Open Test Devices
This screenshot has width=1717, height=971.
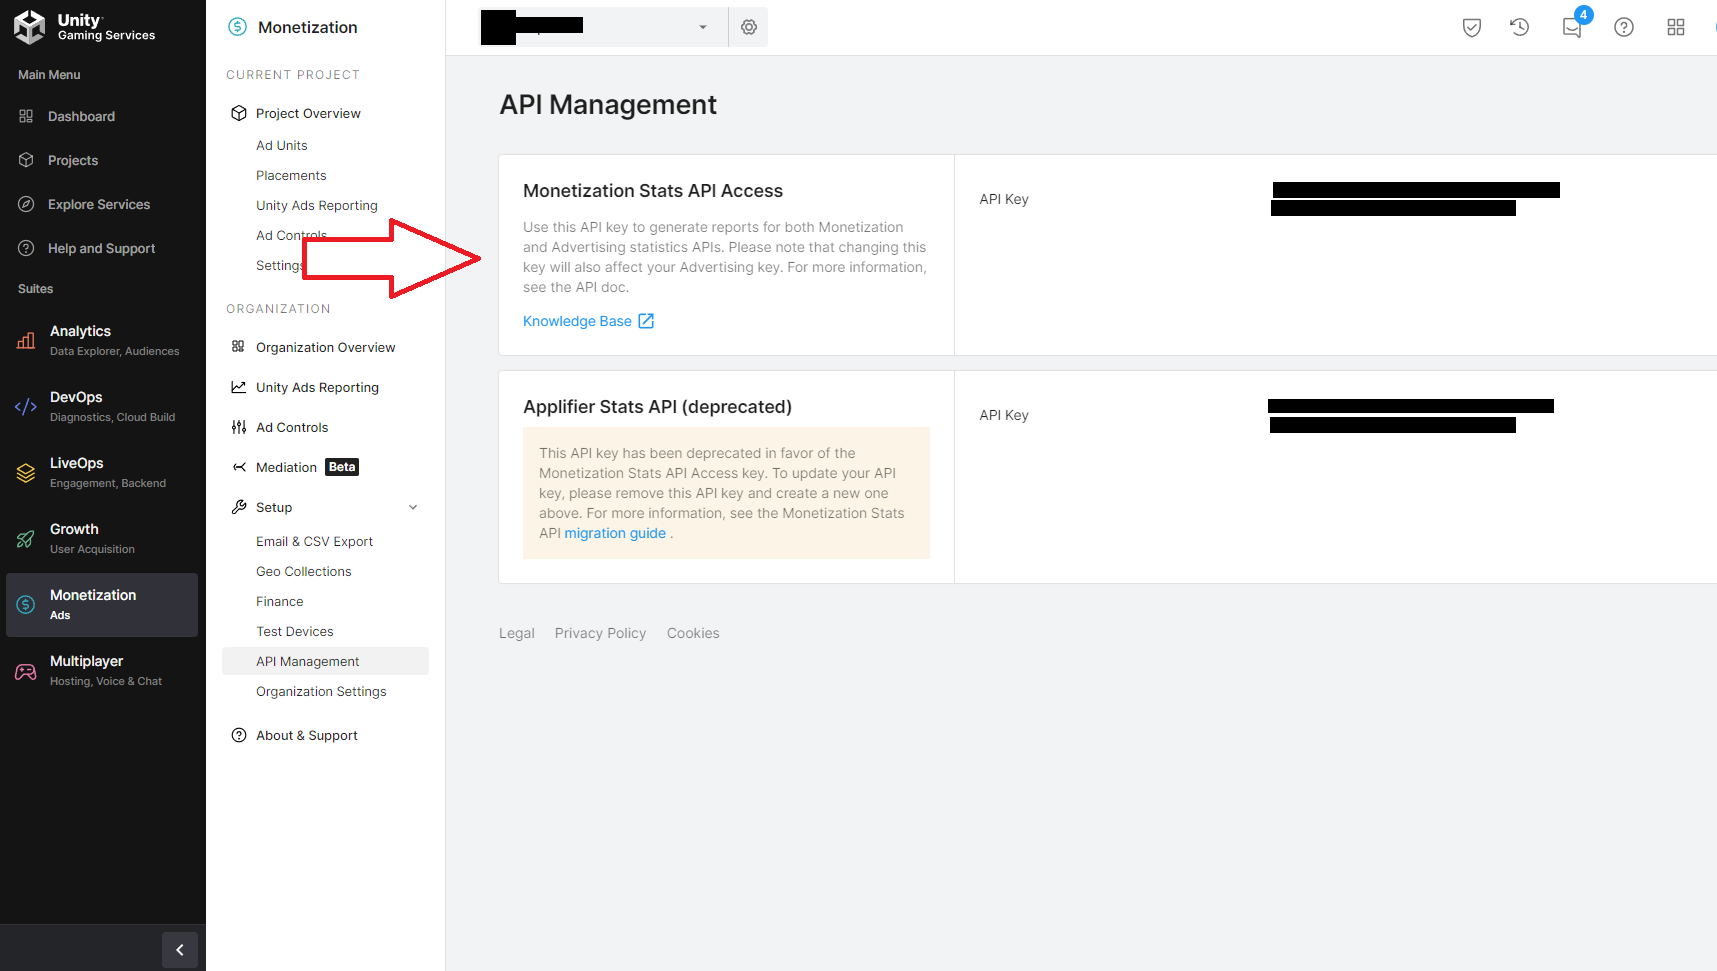point(295,631)
